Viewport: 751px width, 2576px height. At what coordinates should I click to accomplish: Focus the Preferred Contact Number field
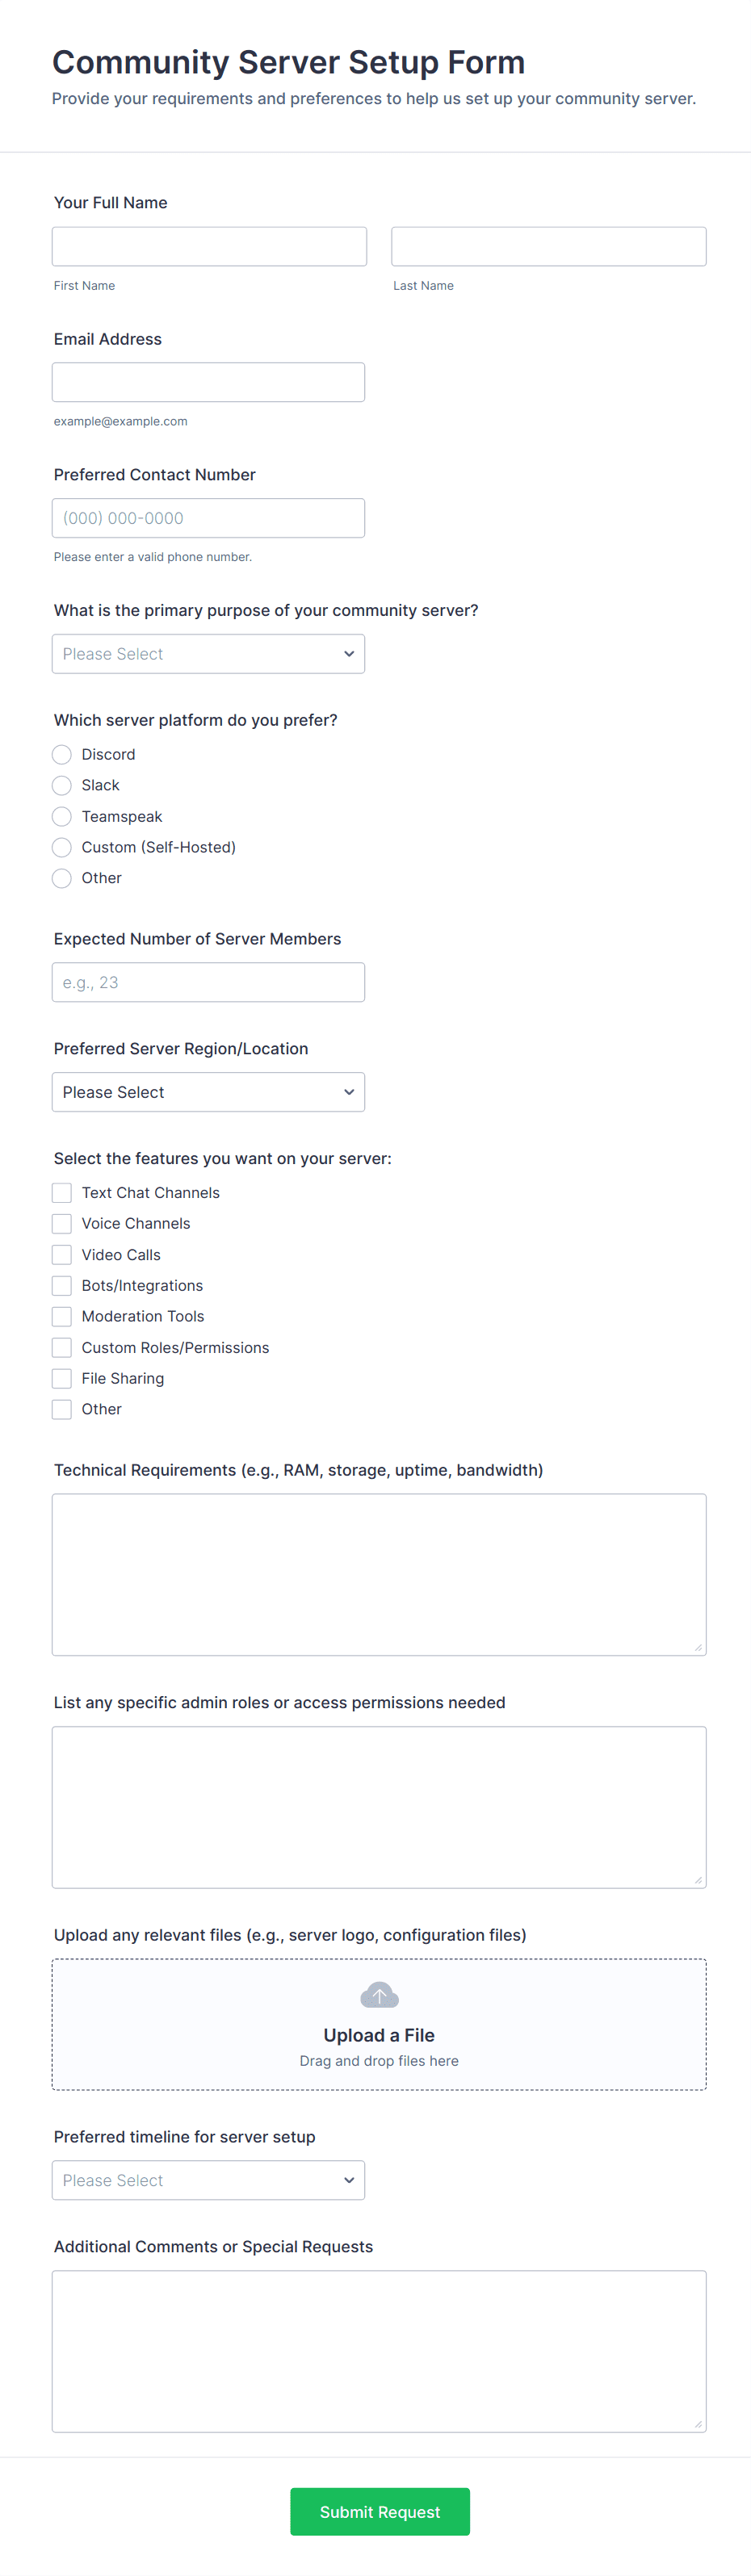208,518
